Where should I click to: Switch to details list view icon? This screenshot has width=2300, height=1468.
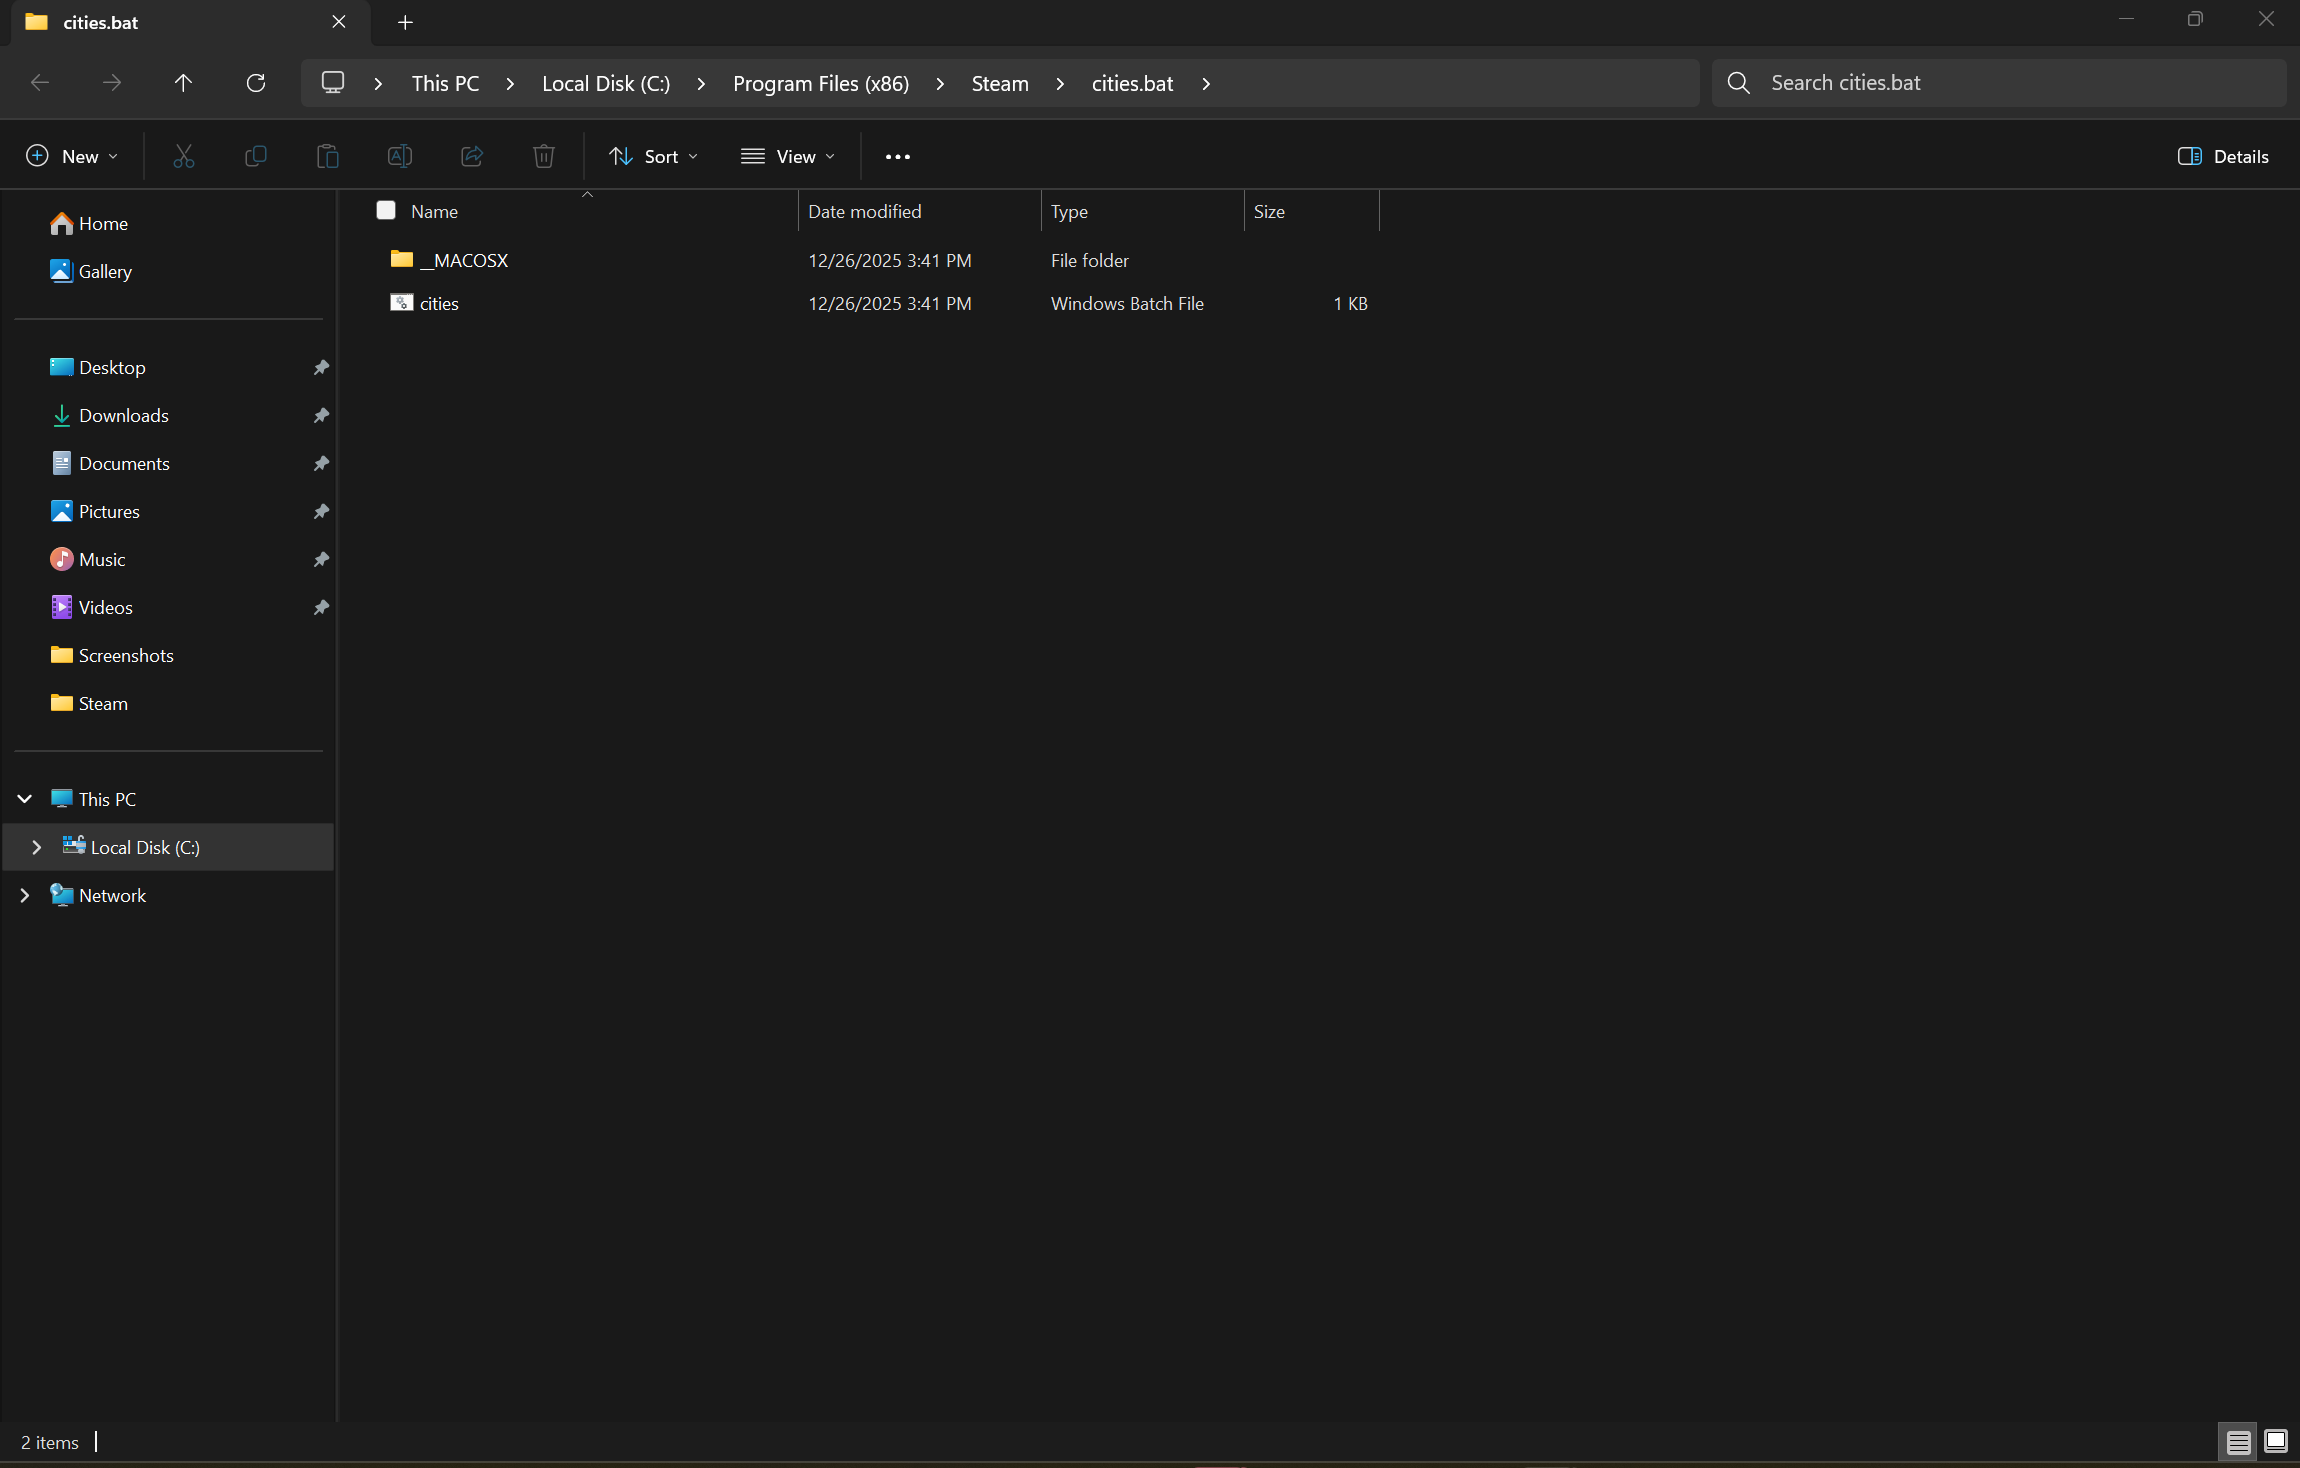pos(2239,1442)
